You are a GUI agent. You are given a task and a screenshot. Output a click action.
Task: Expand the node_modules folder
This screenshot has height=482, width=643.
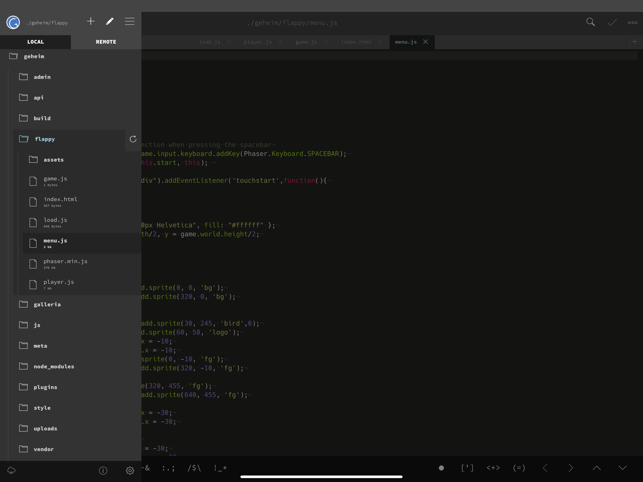pos(53,366)
